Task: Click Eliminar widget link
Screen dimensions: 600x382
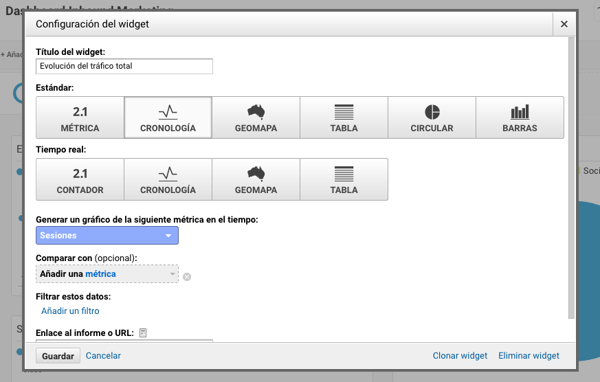Action: pos(529,356)
